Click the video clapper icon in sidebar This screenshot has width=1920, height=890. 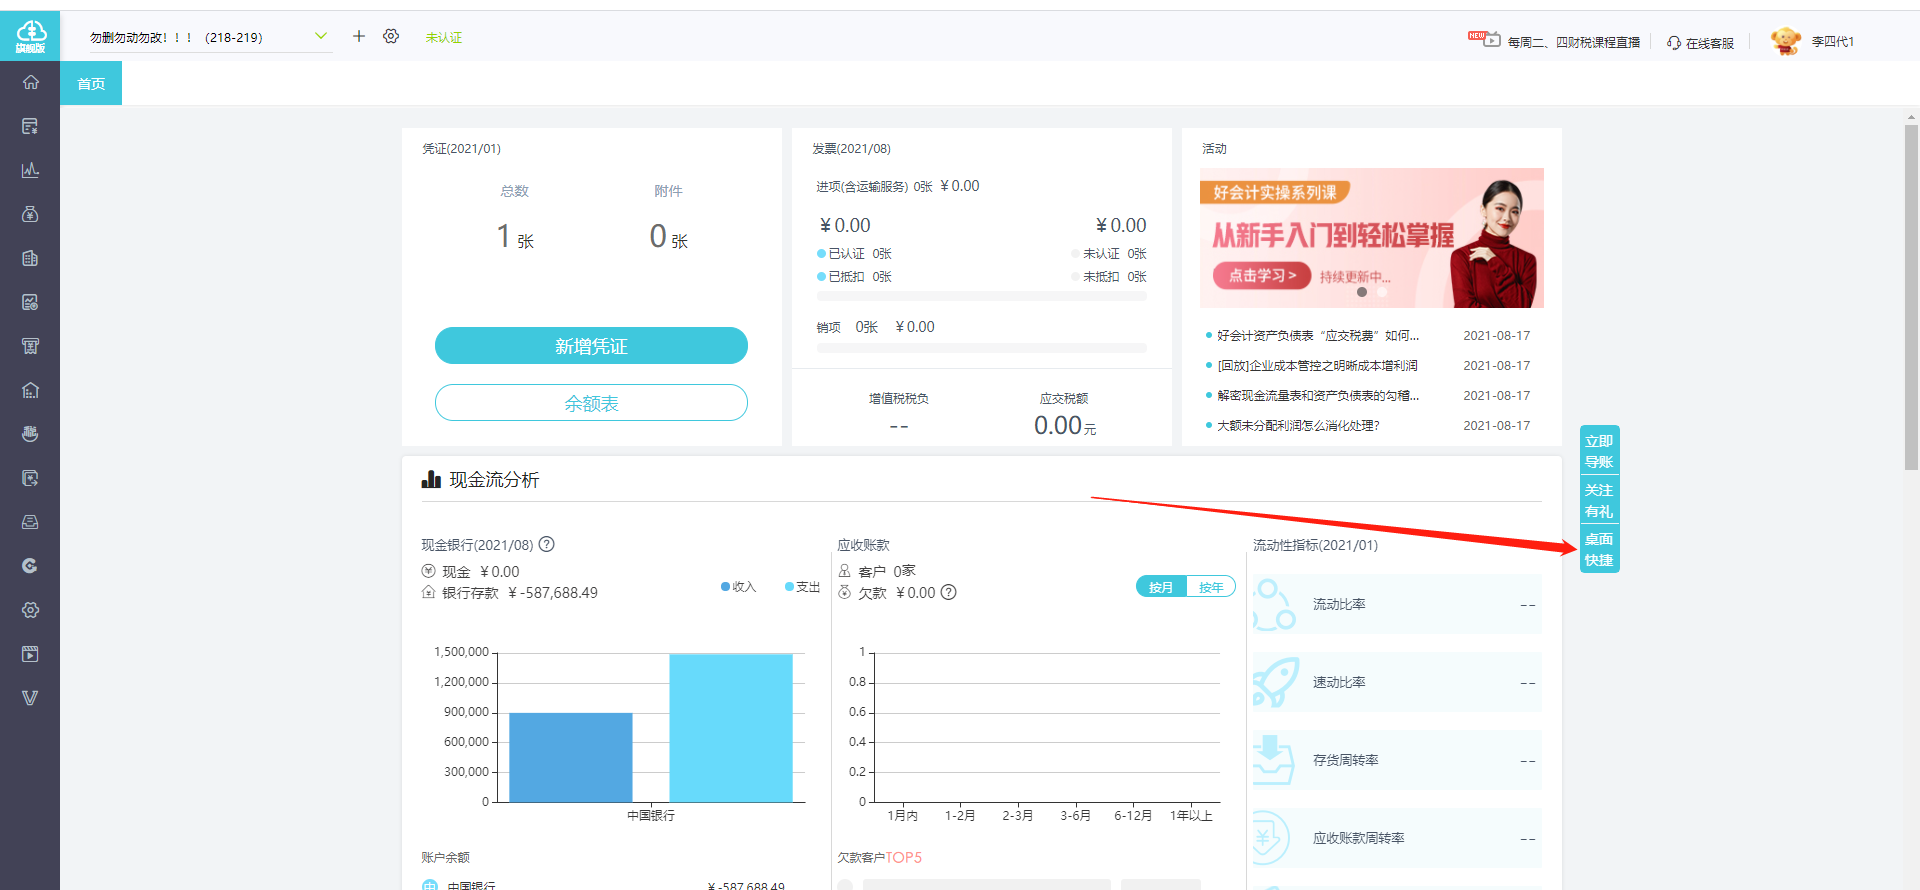pos(30,654)
